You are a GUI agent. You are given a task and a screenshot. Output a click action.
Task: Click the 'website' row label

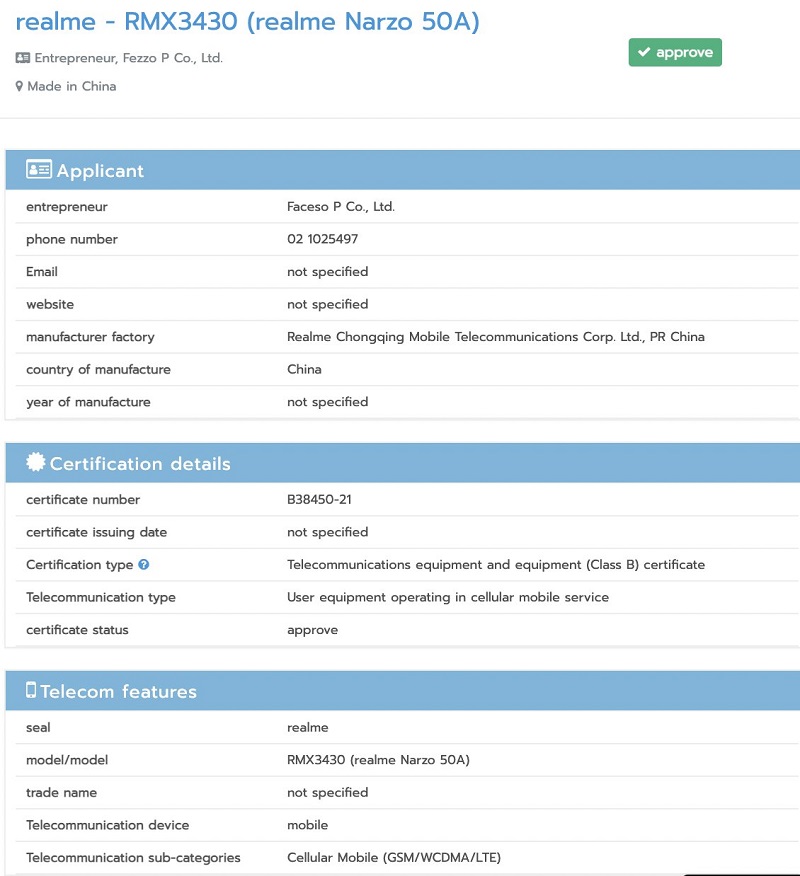point(50,304)
